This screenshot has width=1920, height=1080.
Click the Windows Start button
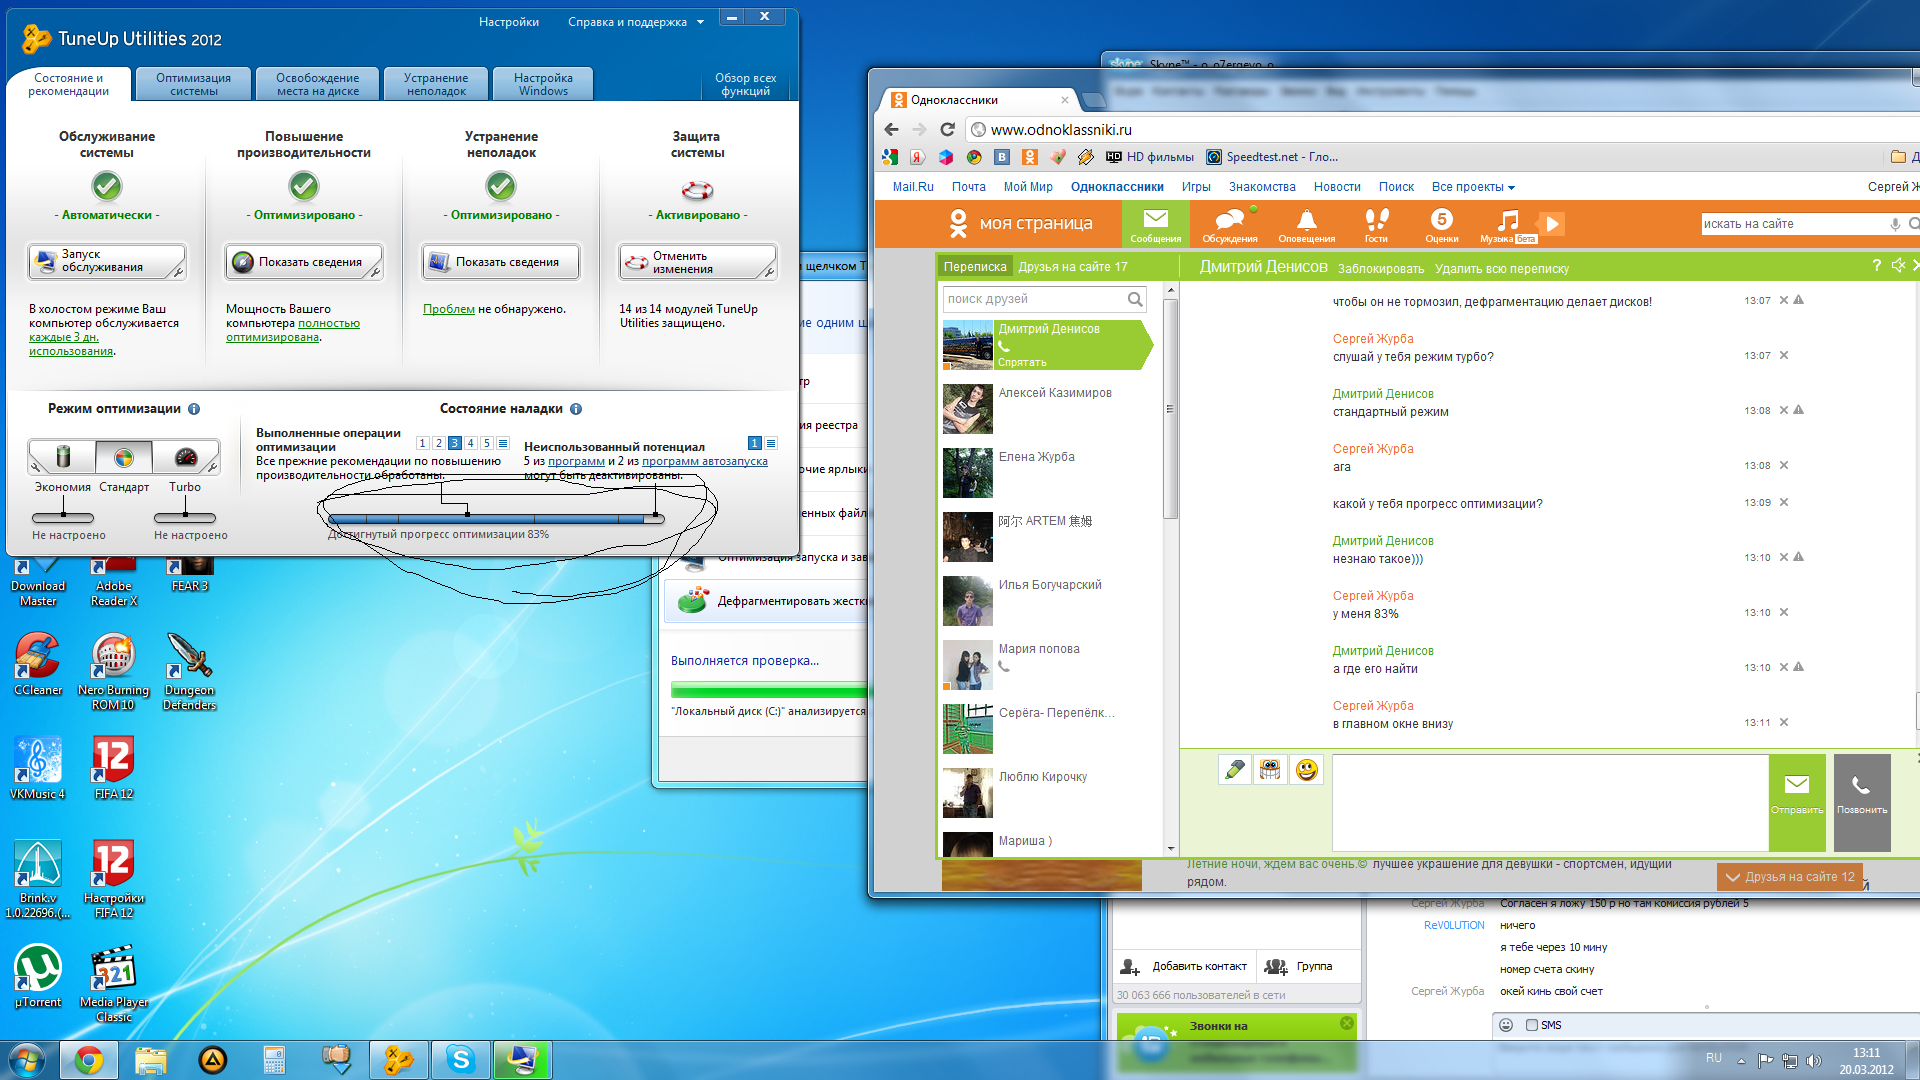coord(27,1060)
